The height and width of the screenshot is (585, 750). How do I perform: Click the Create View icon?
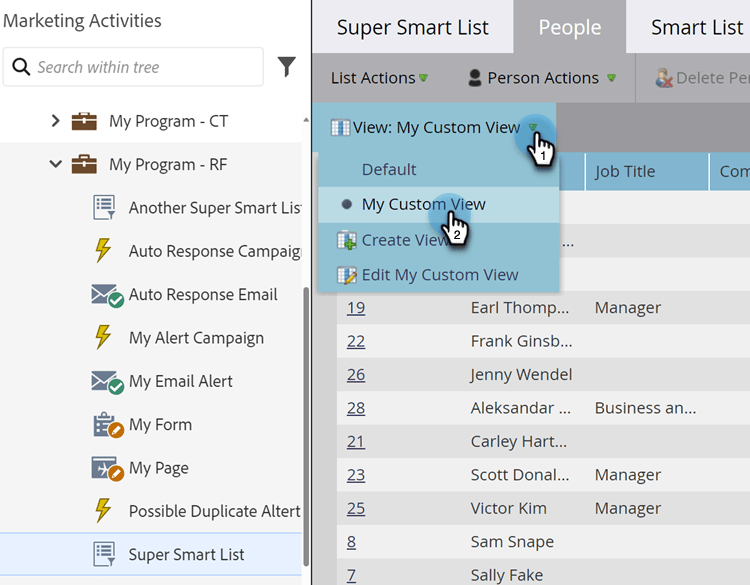coord(346,240)
